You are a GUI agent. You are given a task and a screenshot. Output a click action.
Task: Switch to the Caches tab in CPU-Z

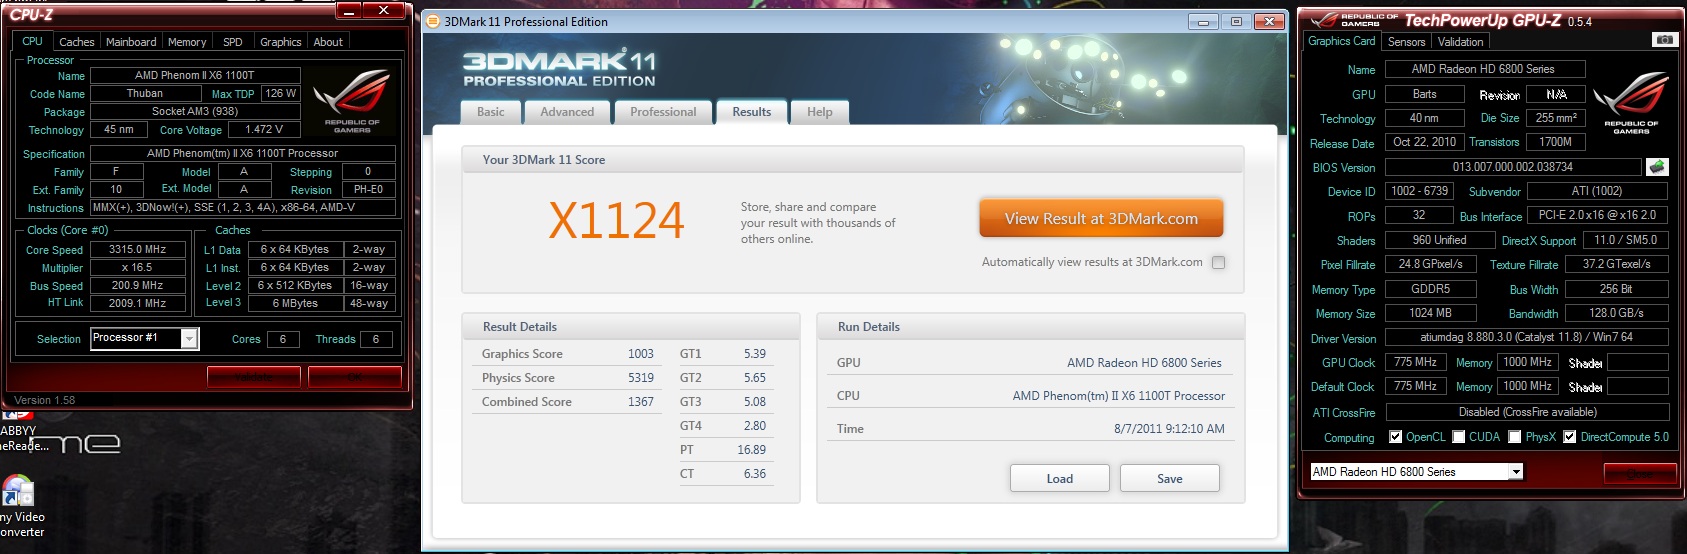(x=76, y=42)
